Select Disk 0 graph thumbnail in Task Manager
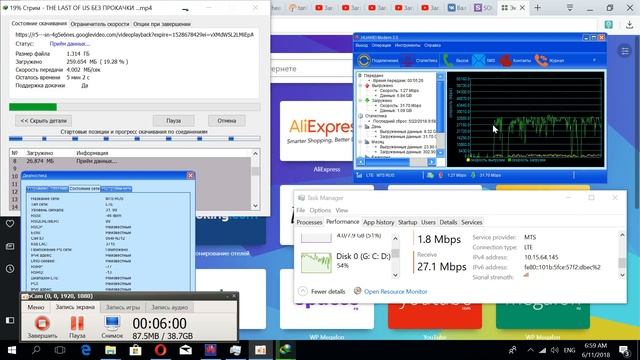The width and height of the screenshot is (640, 360). [316, 262]
